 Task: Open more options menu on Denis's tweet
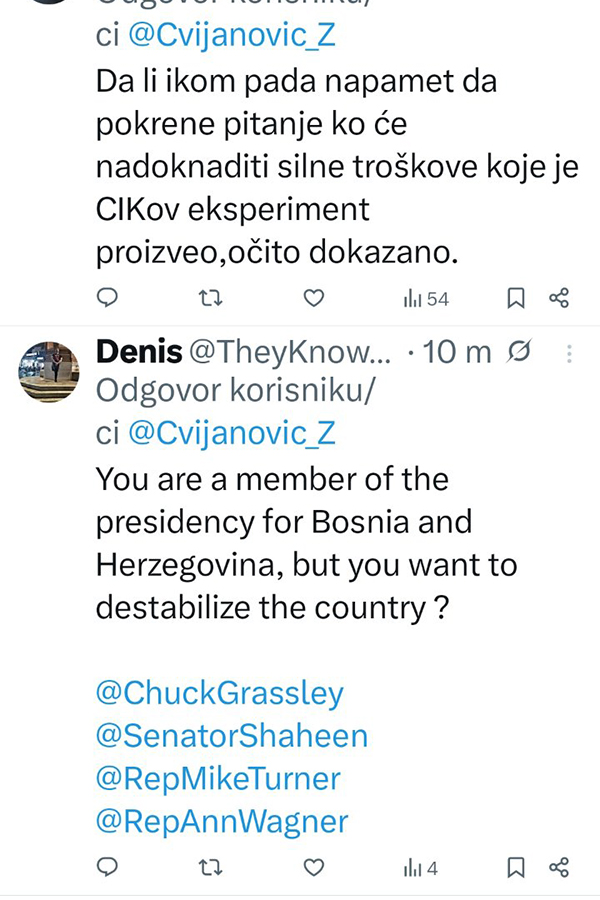click(x=569, y=353)
